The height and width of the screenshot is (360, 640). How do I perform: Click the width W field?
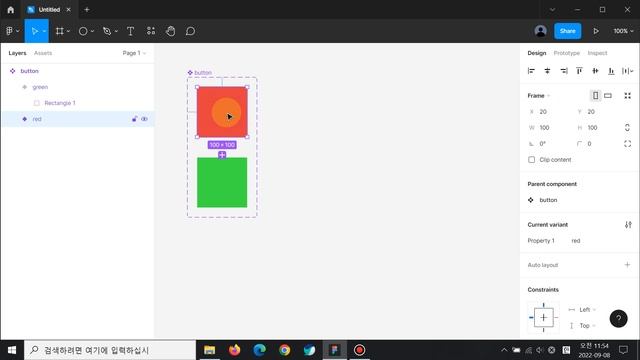click(549, 128)
